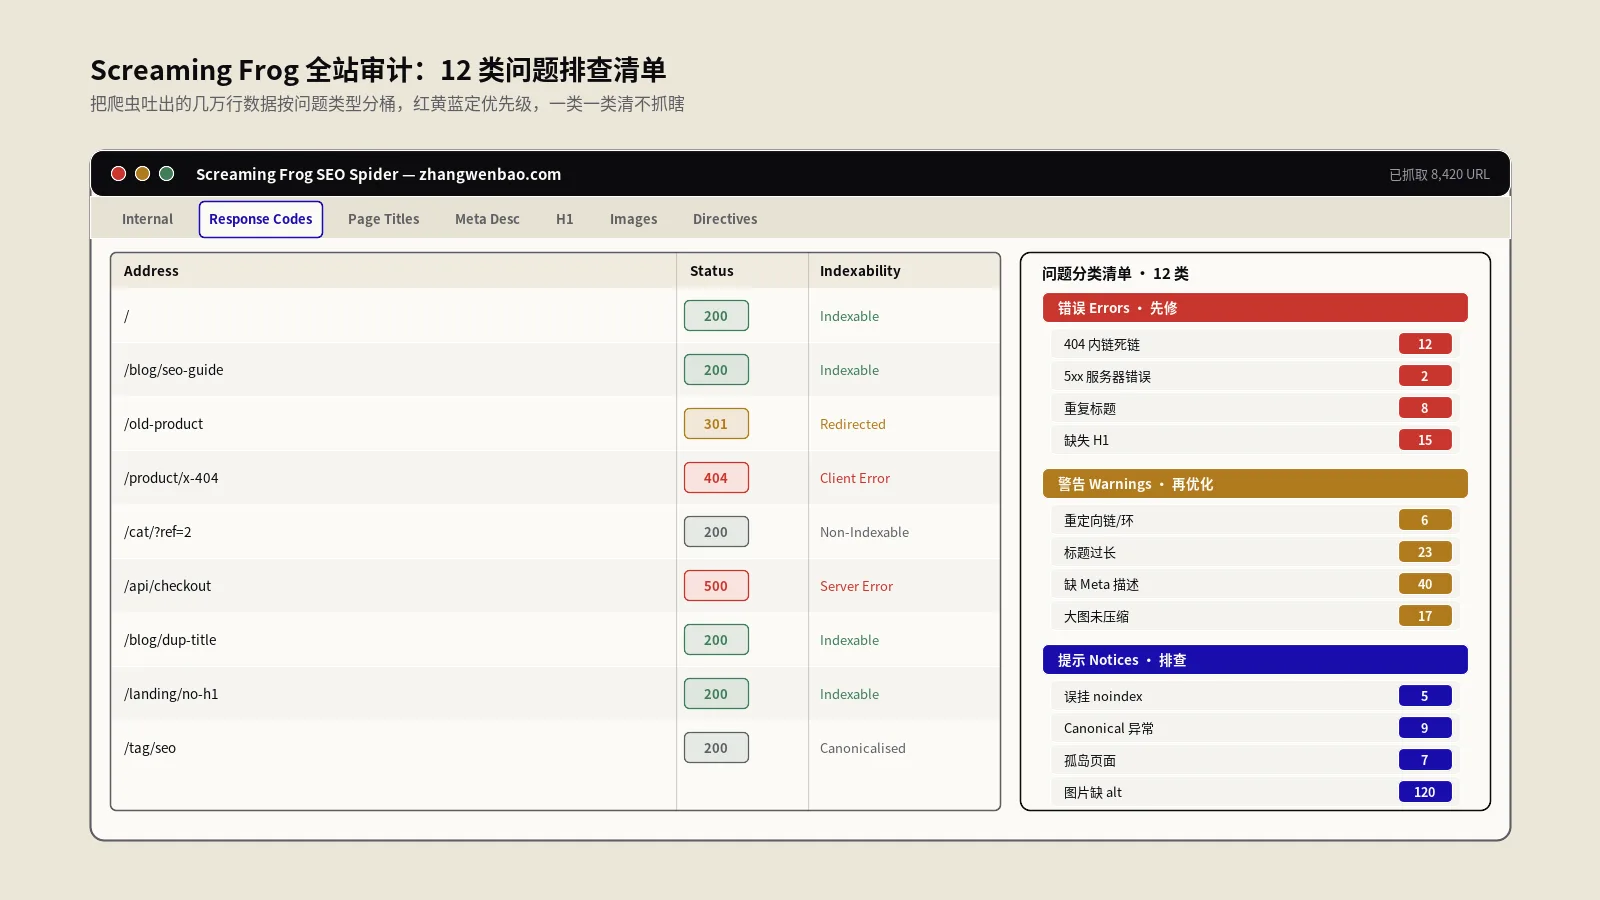Image resolution: width=1600 pixels, height=900 pixels.
Task: Switch to the Internal tab
Action: (147, 219)
